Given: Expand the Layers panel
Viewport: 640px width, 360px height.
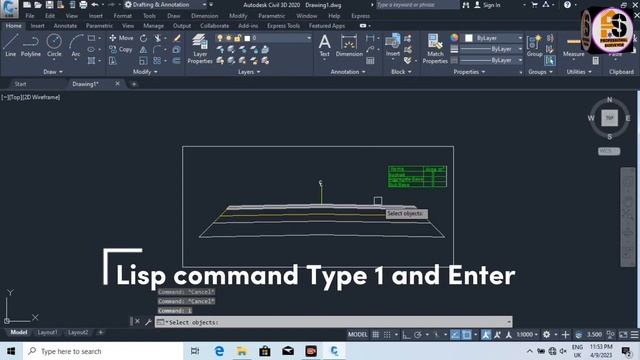Looking at the screenshot, I should pyautogui.click(x=249, y=72).
